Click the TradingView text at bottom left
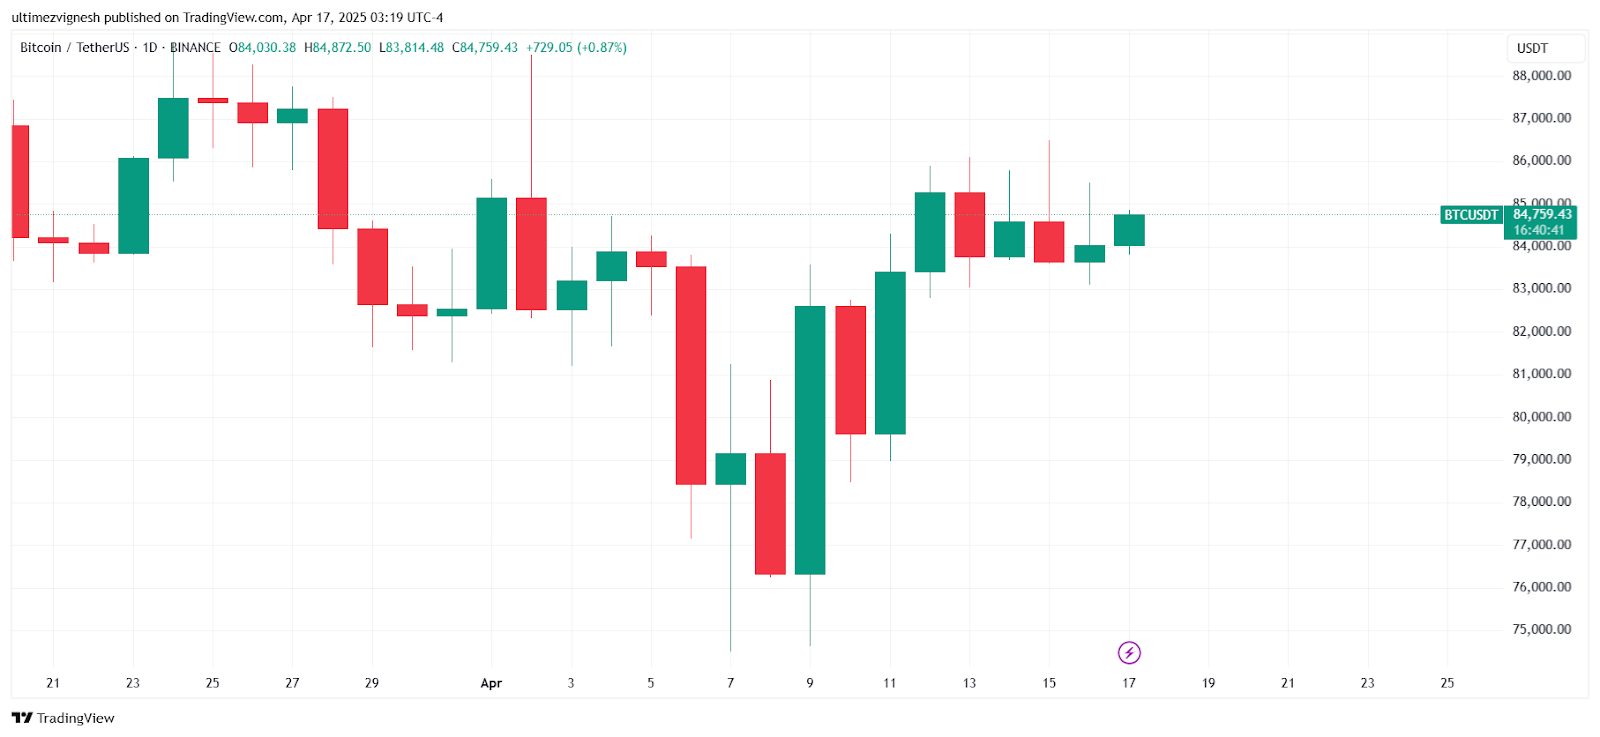This screenshot has height=737, width=1600. click(x=76, y=718)
